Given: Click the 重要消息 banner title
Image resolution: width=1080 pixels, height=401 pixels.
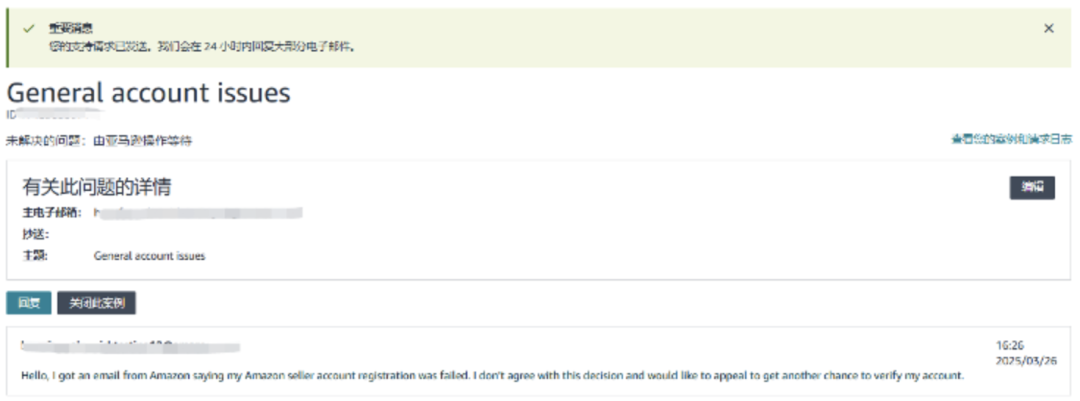Looking at the screenshot, I should 71,29.
